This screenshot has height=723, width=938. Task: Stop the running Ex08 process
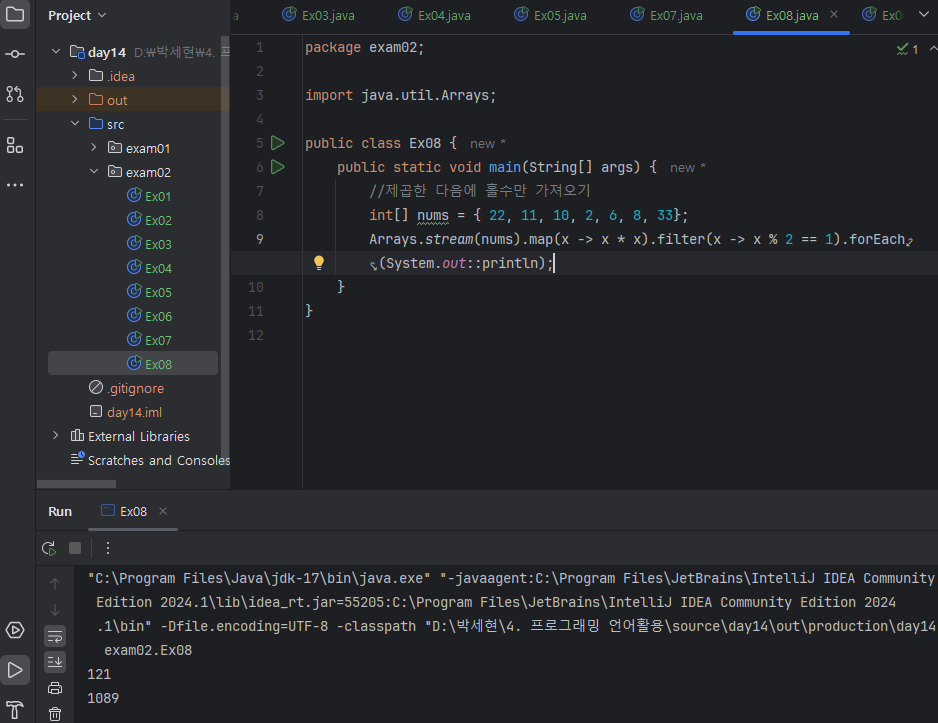tap(75, 548)
